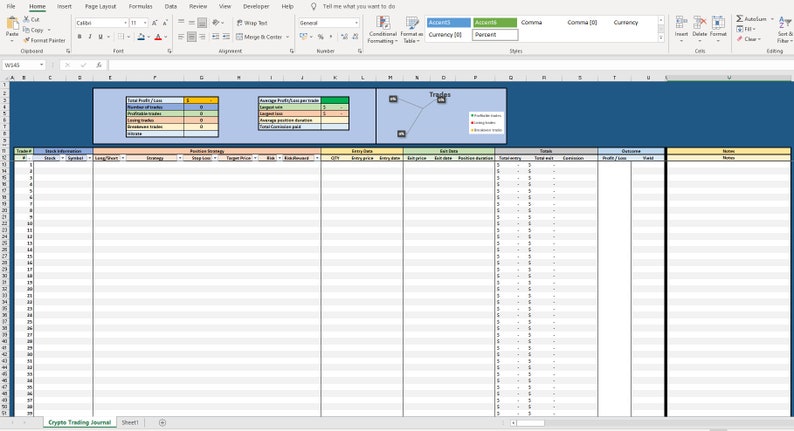
Task: Toggle center horizontal alignment
Action: click(x=191, y=36)
